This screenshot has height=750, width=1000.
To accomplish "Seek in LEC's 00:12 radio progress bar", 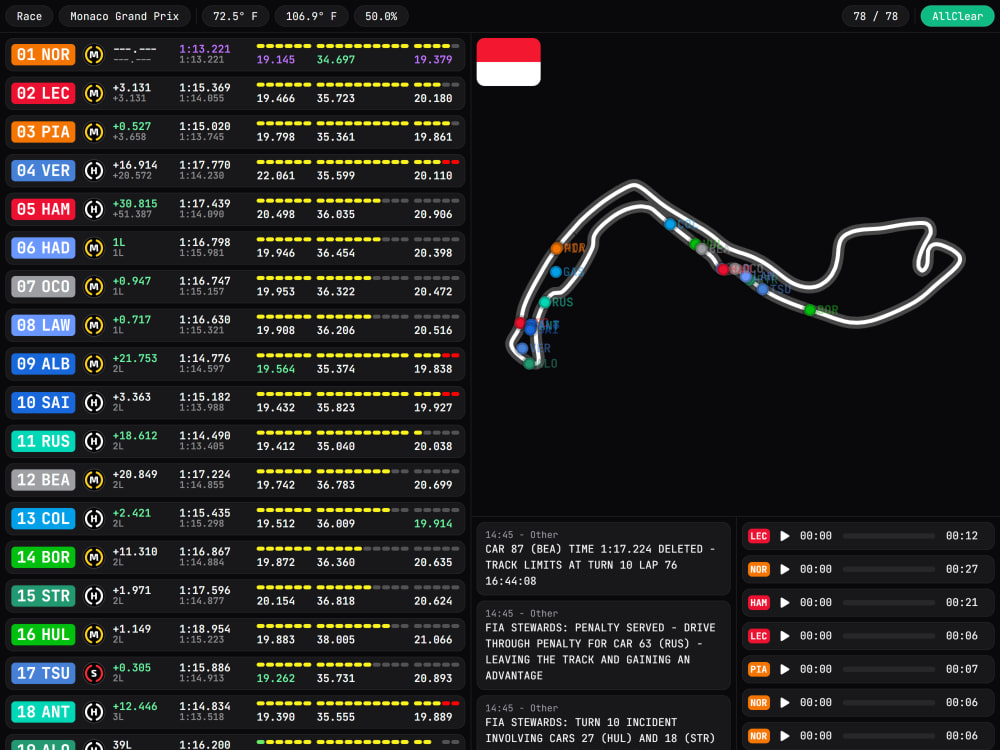I will (x=888, y=536).
